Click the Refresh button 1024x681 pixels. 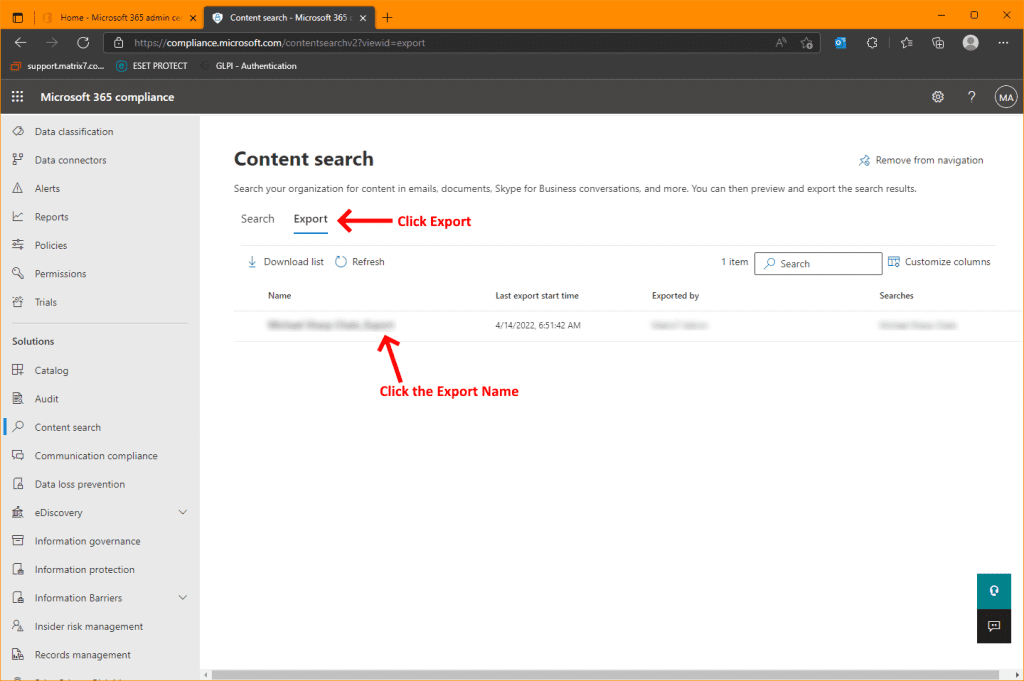click(360, 262)
